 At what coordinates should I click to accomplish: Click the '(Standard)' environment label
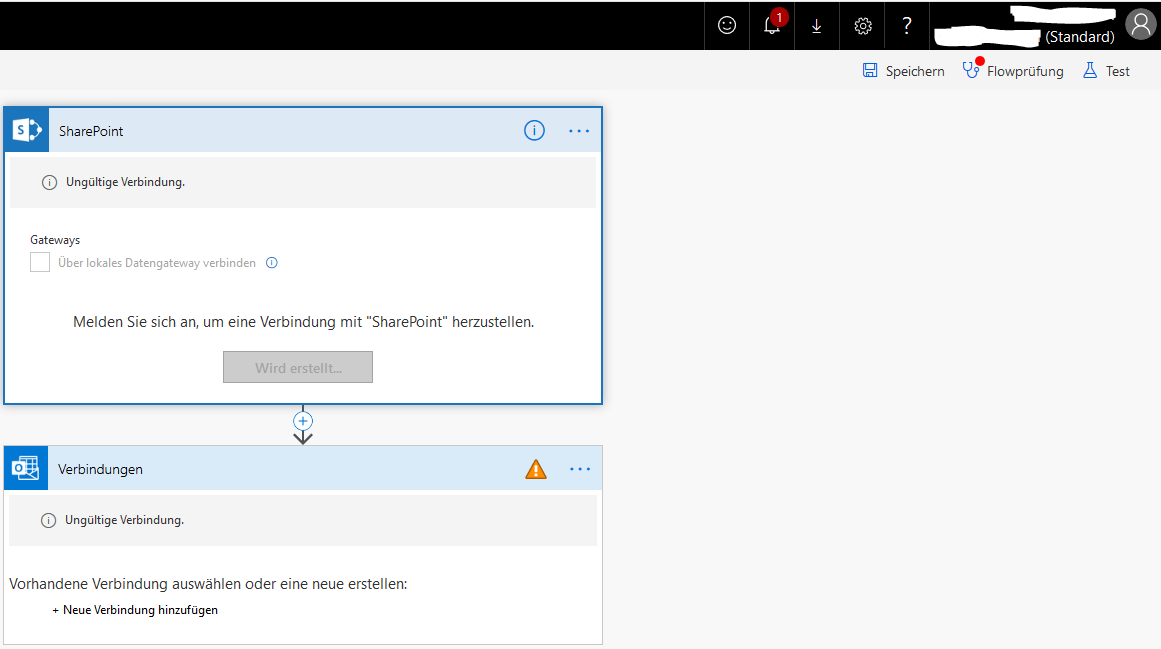[x=1080, y=37]
